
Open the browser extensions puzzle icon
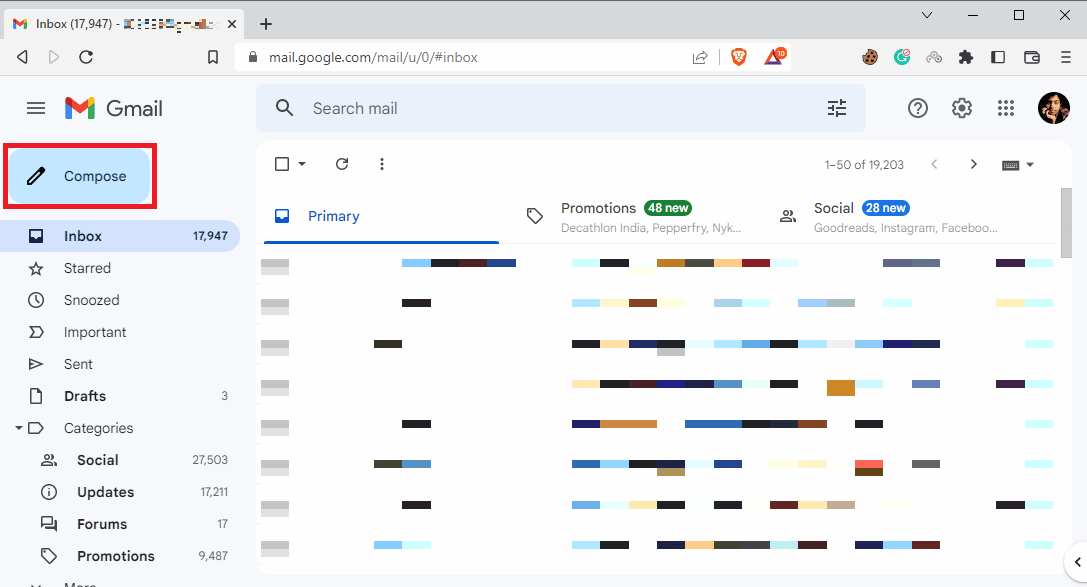[x=966, y=57]
